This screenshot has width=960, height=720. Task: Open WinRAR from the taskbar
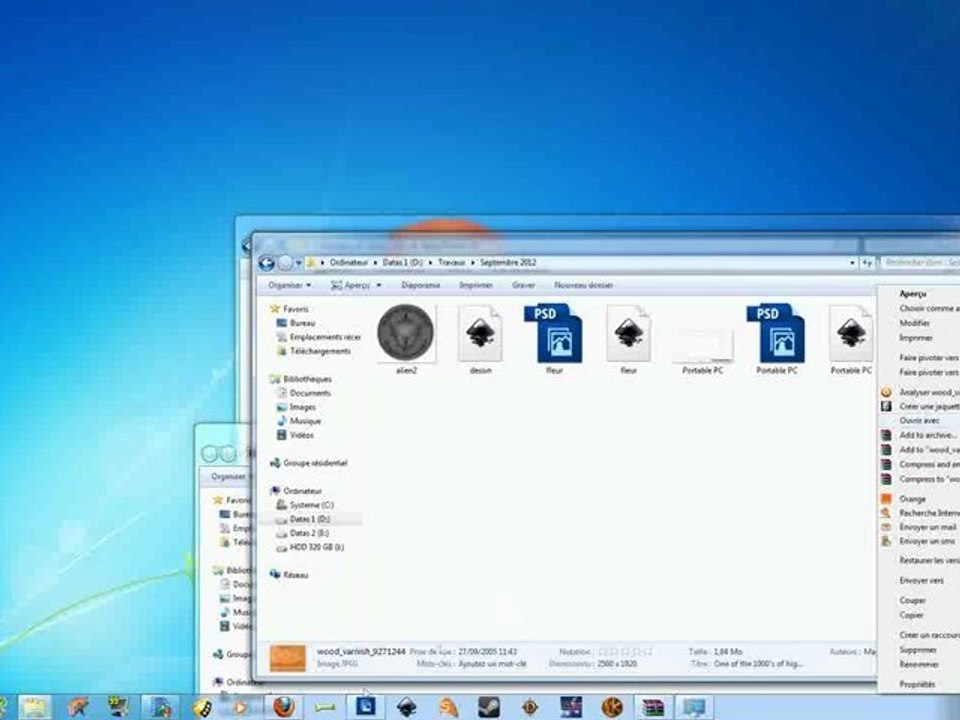coord(653,708)
